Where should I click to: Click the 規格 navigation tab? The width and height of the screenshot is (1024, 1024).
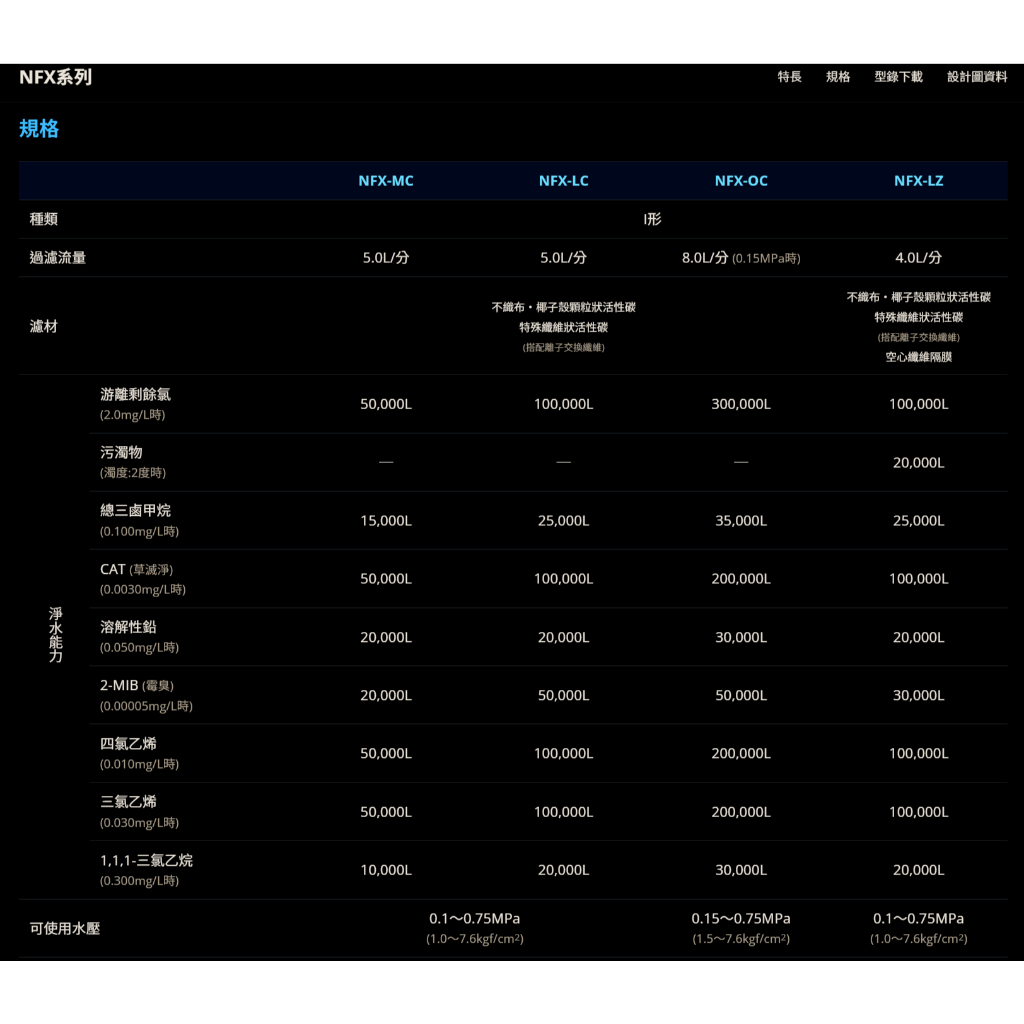click(x=837, y=77)
